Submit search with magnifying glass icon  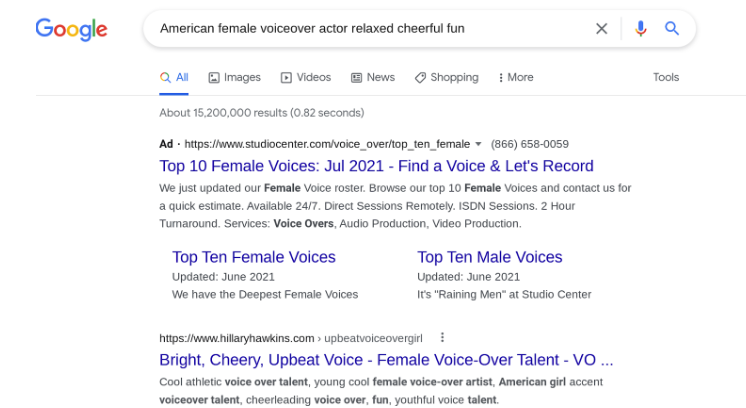click(x=672, y=29)
